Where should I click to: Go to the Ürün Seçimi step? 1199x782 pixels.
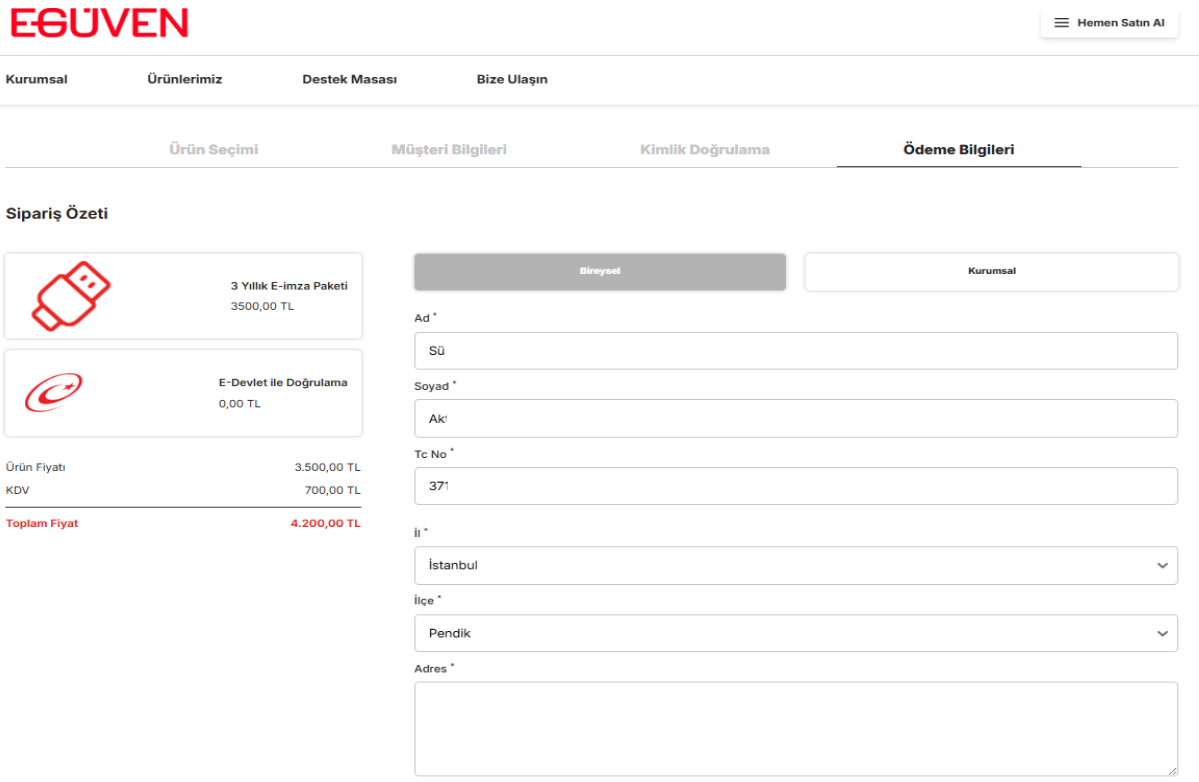(x=214, y=150)
